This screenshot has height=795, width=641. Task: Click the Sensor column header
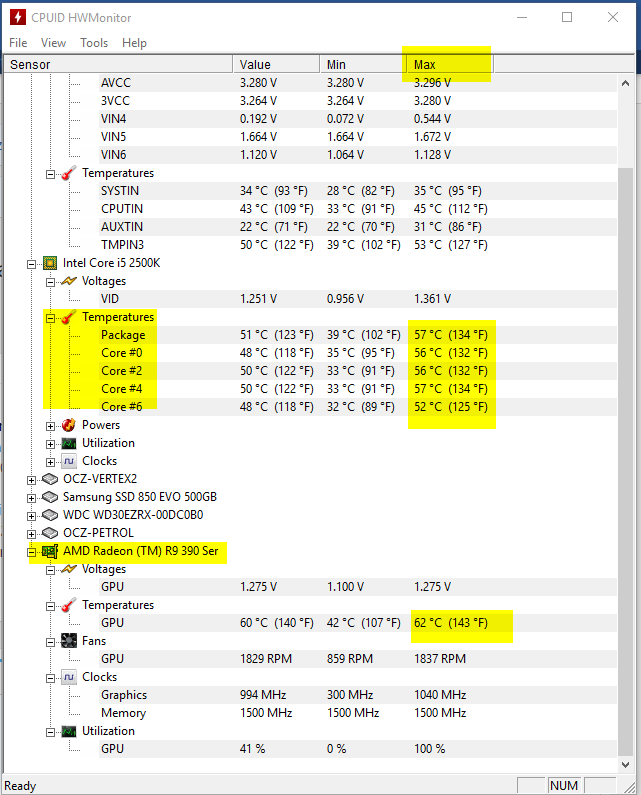pos(118,64)
